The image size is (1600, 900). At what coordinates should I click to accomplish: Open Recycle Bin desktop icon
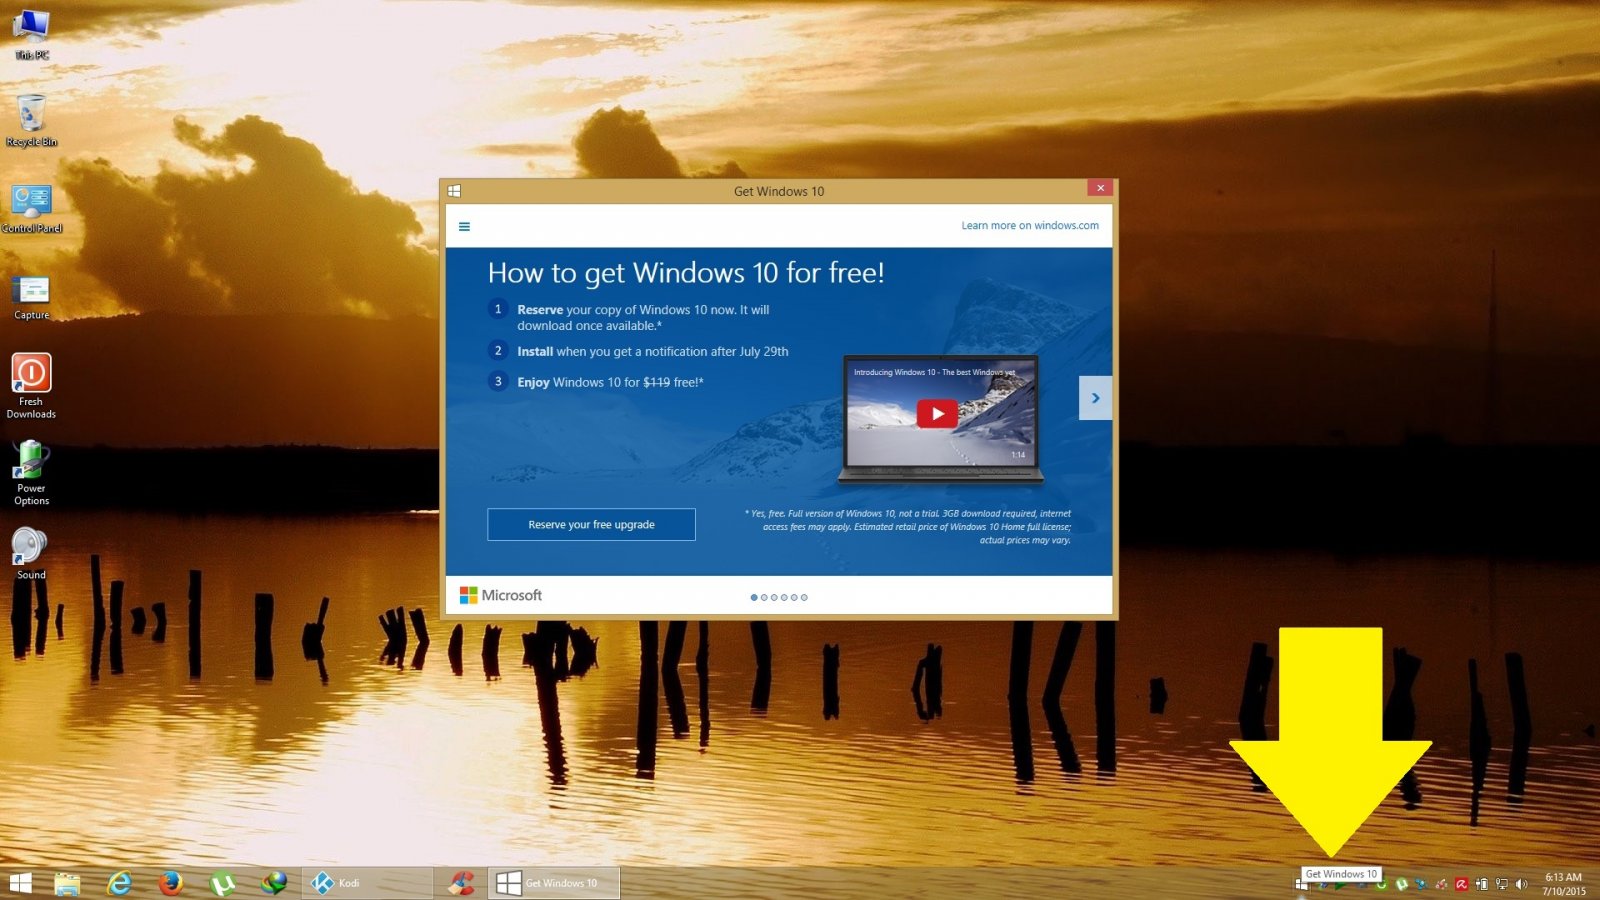coord(31,115)
